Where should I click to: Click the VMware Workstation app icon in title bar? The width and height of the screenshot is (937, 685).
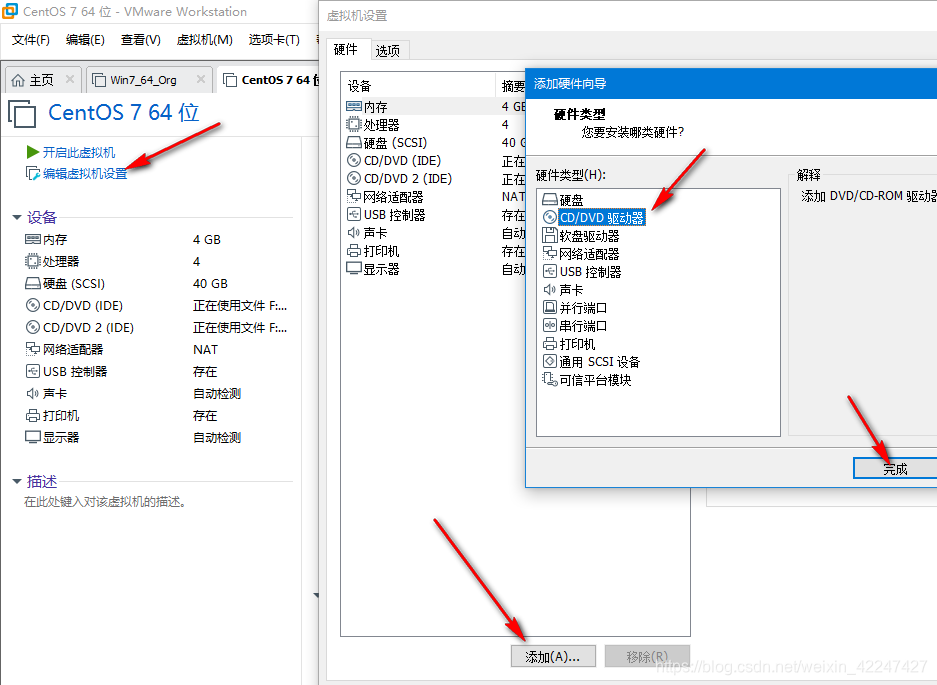tap(10, 11)
